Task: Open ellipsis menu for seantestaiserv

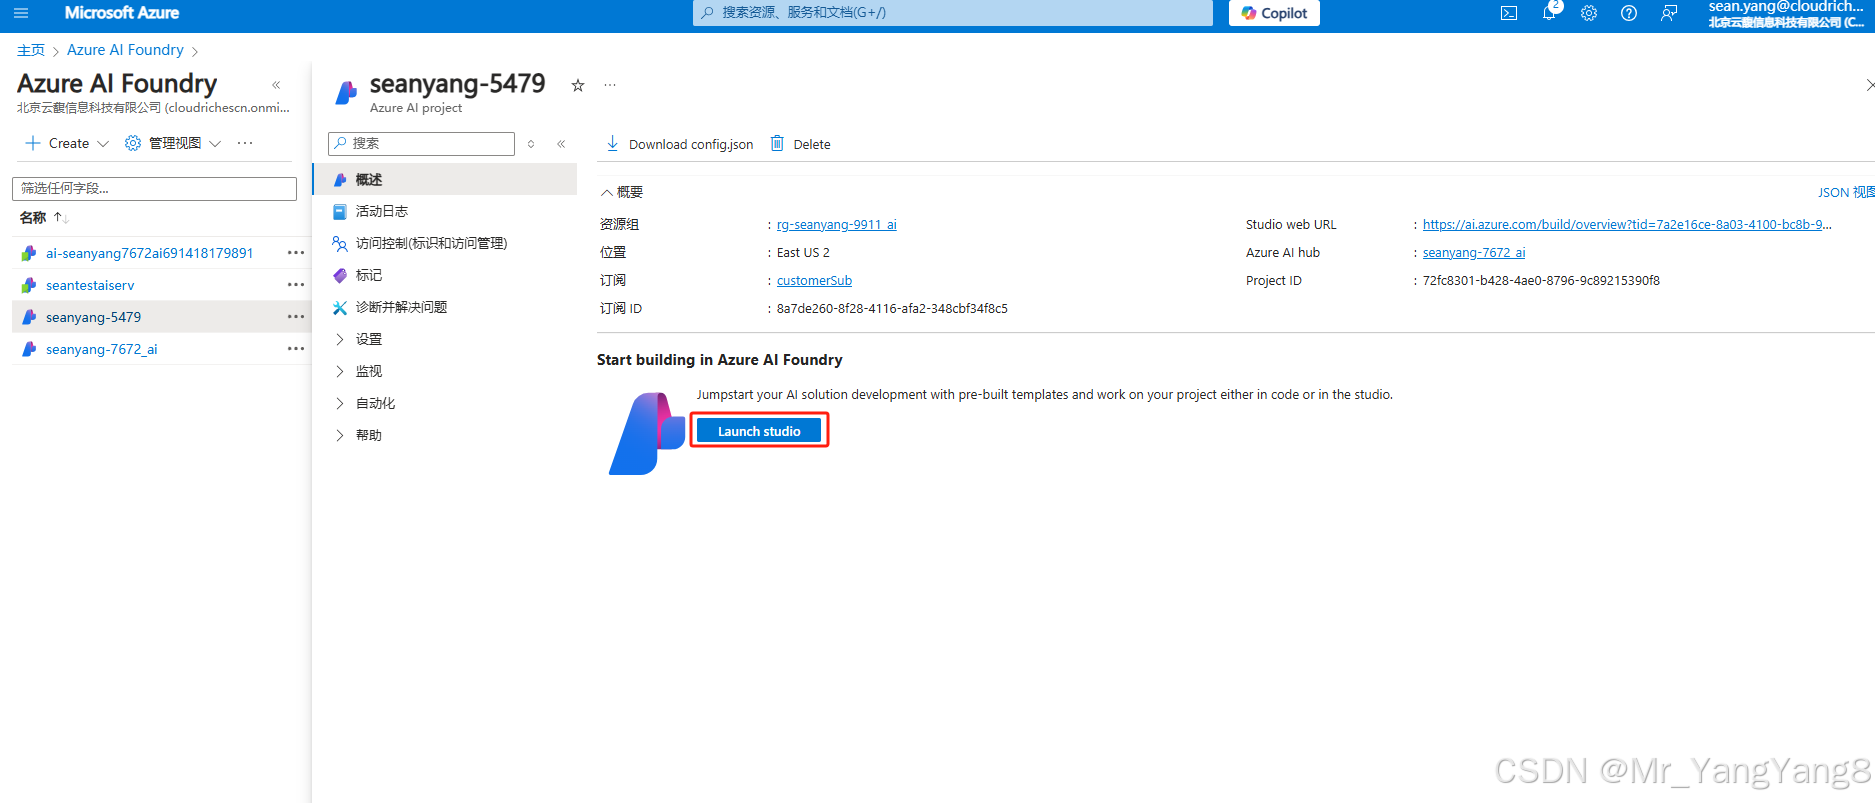Action: click(296, 285)
